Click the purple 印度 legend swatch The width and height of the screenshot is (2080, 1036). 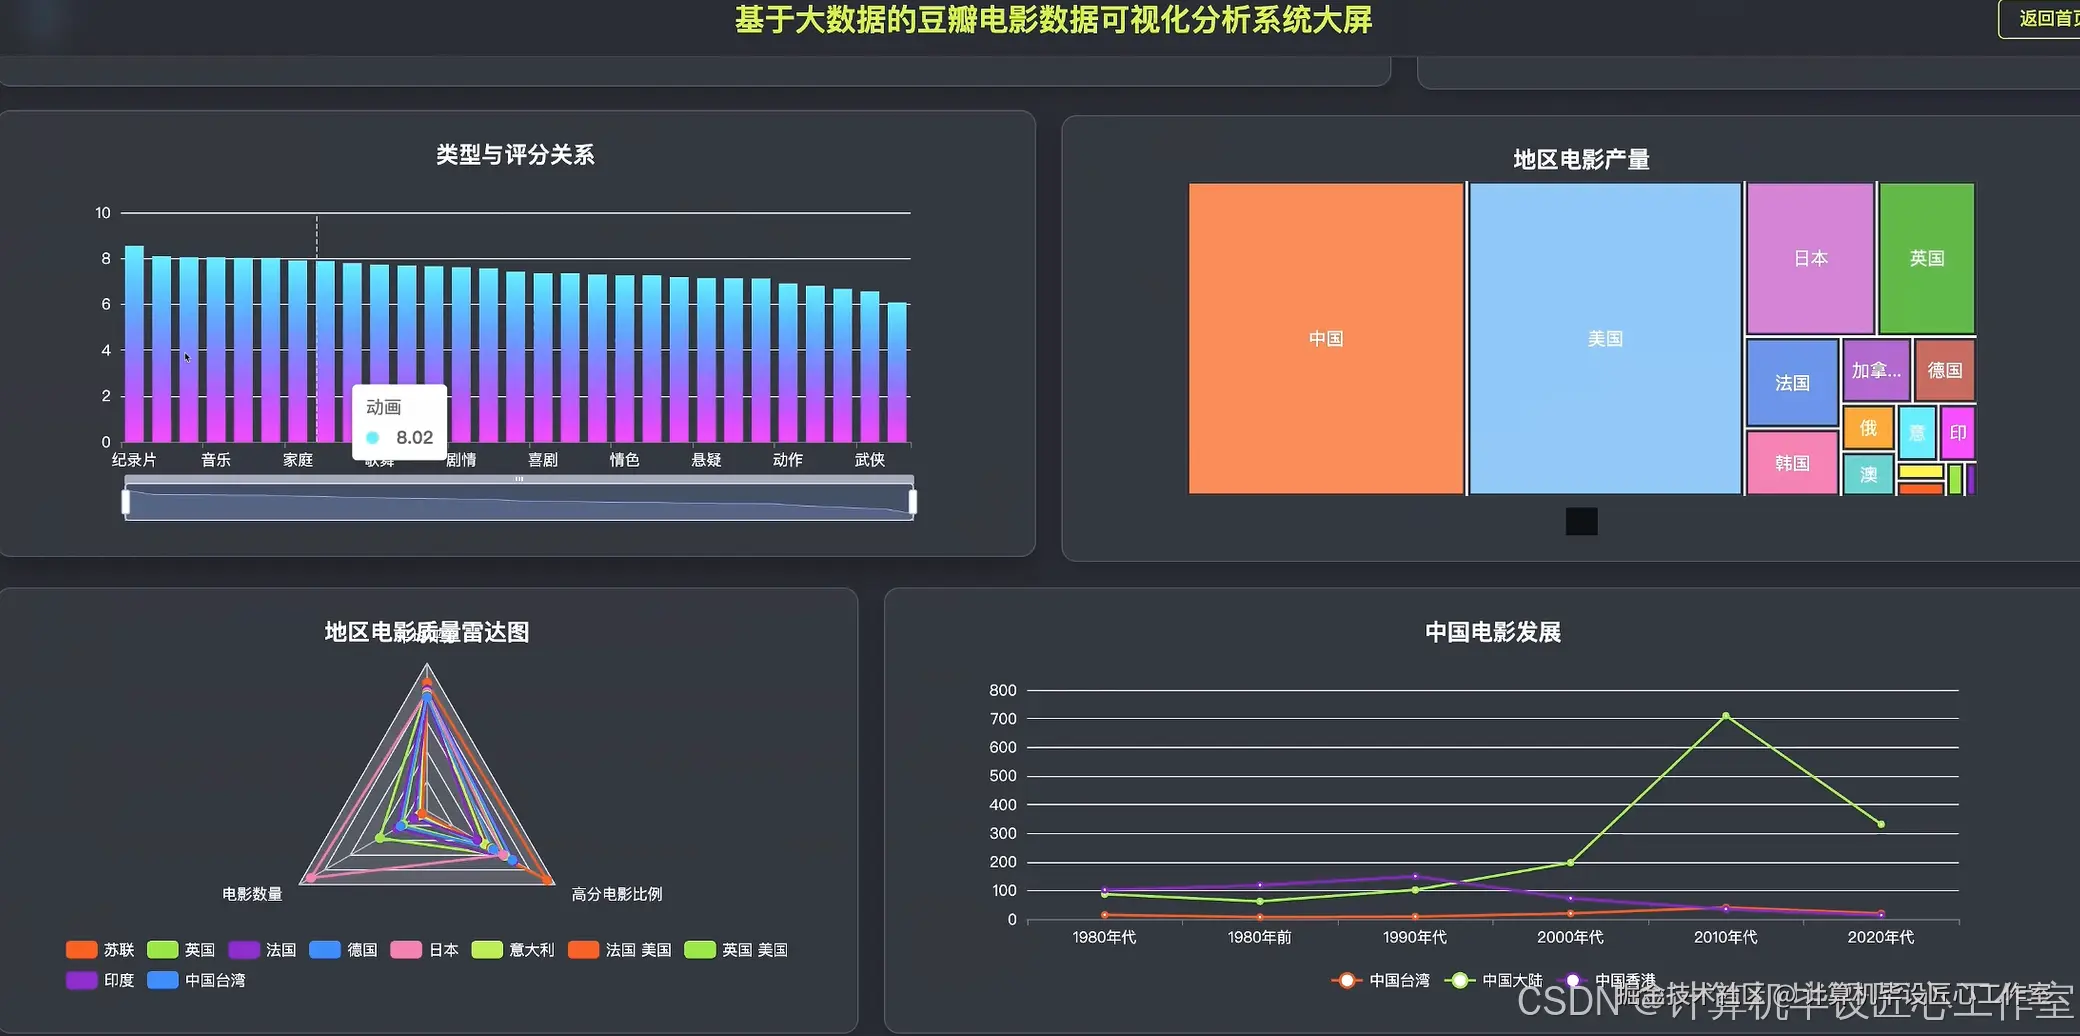coord(80,980)
